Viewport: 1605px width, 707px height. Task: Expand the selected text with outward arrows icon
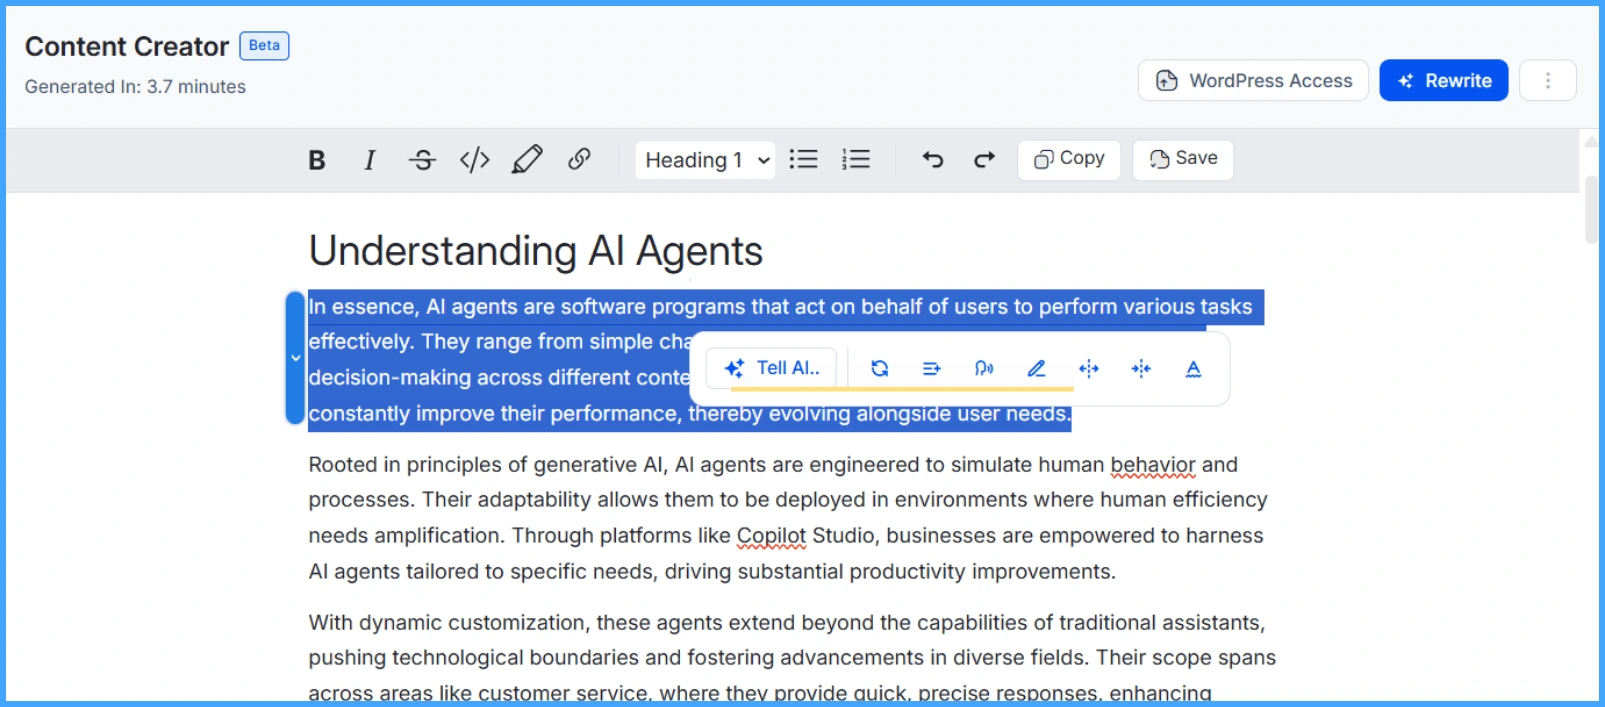click(x=1089, y=369)
